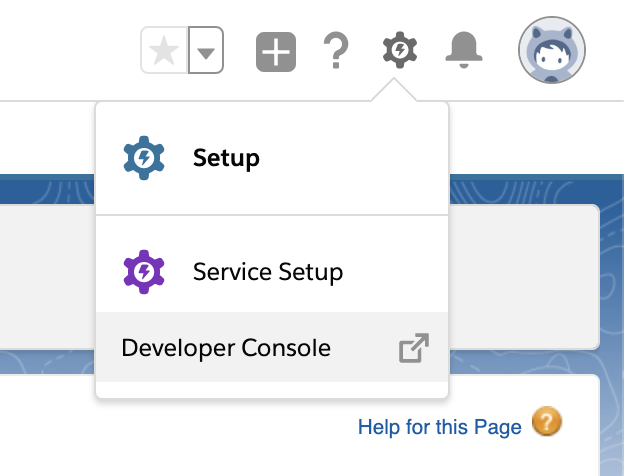Expand the favorites list dropdown arrow

pyautogui.click(x=205, y=51)
